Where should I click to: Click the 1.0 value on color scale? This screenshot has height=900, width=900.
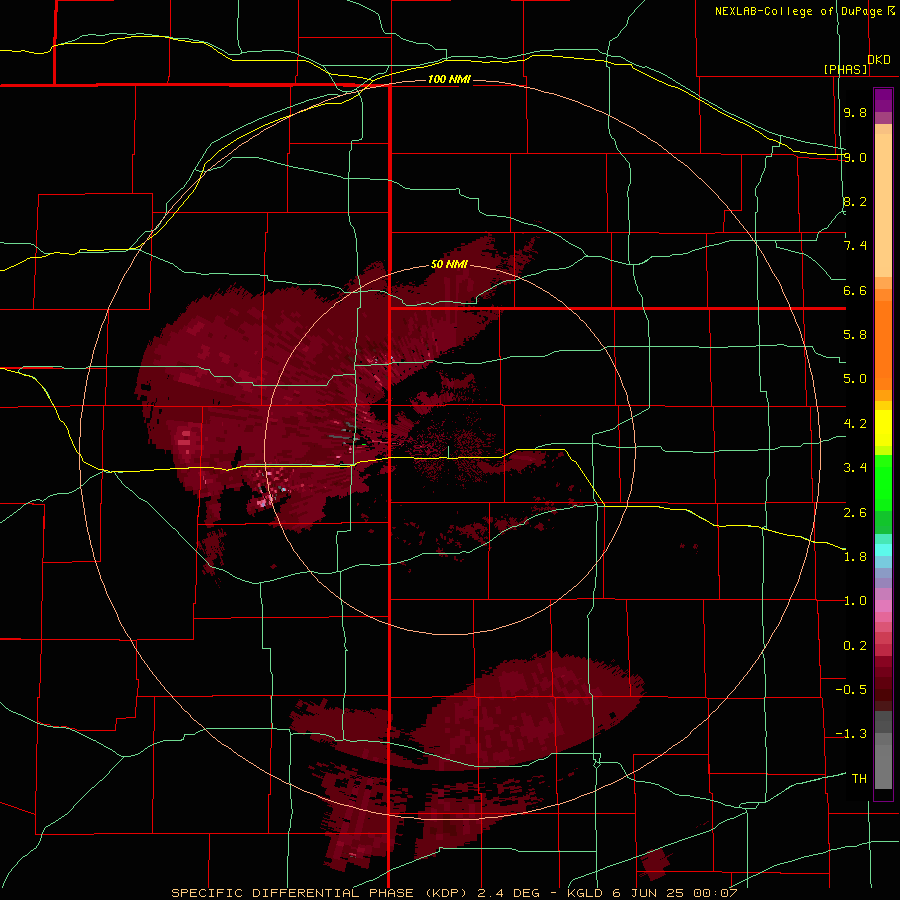pos(855,601)
